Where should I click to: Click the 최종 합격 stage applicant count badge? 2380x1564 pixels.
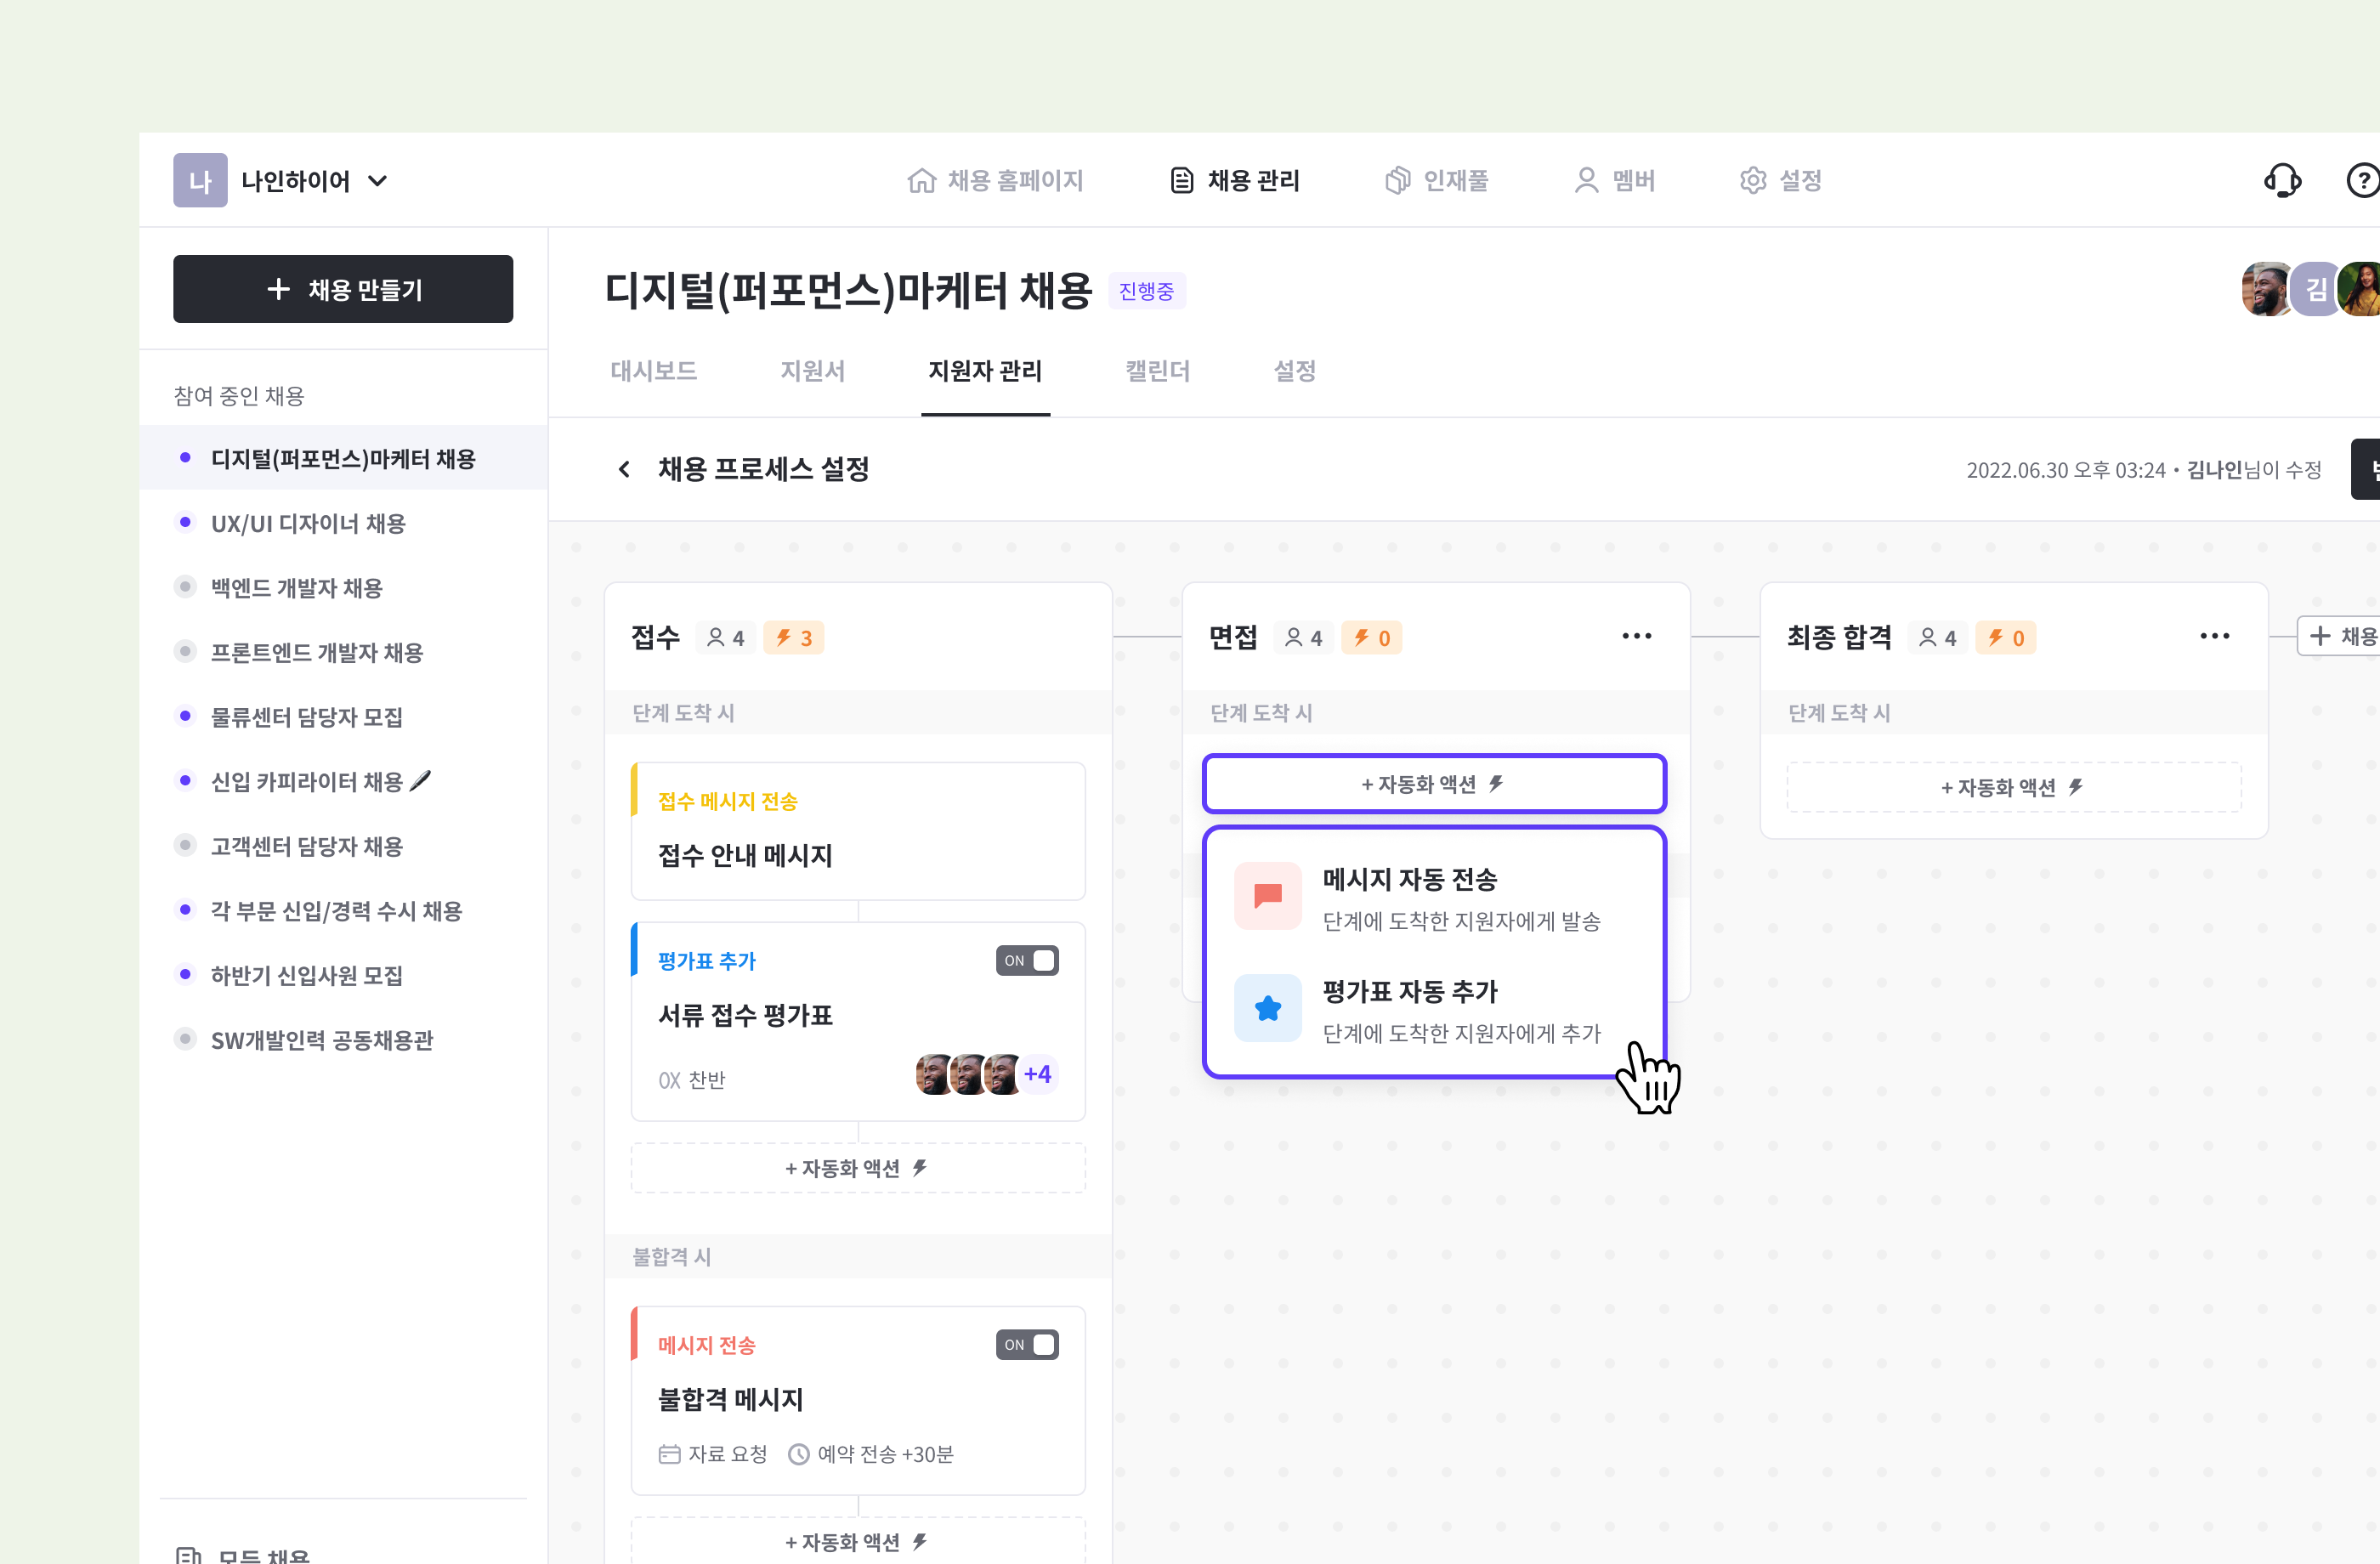1938,638
